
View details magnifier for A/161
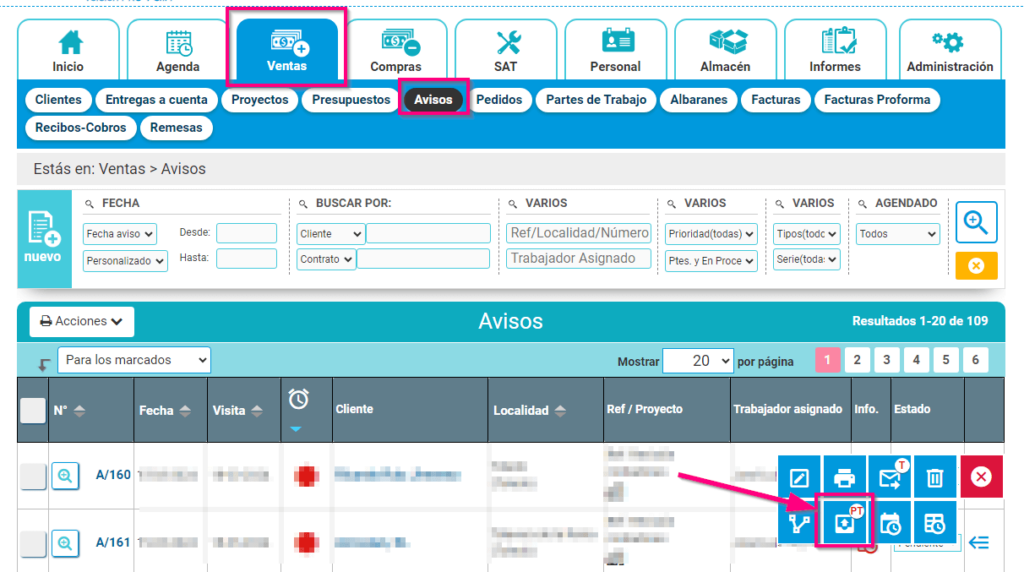coord(65,543)
